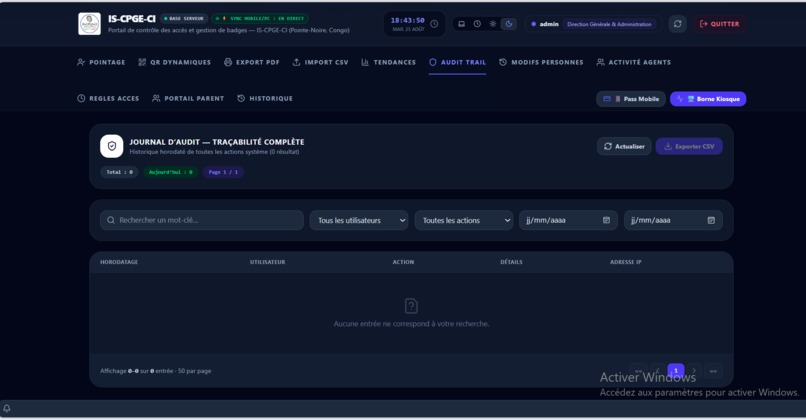Open the Tendances tab
This screenshot has width=806, height=420.
(389, 62)
